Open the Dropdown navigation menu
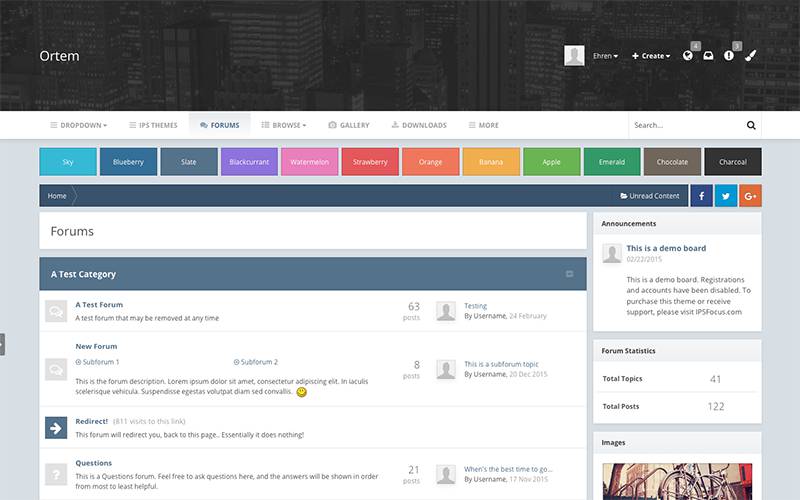The width and height of the screenshot is (800, 500). (79, 125)
